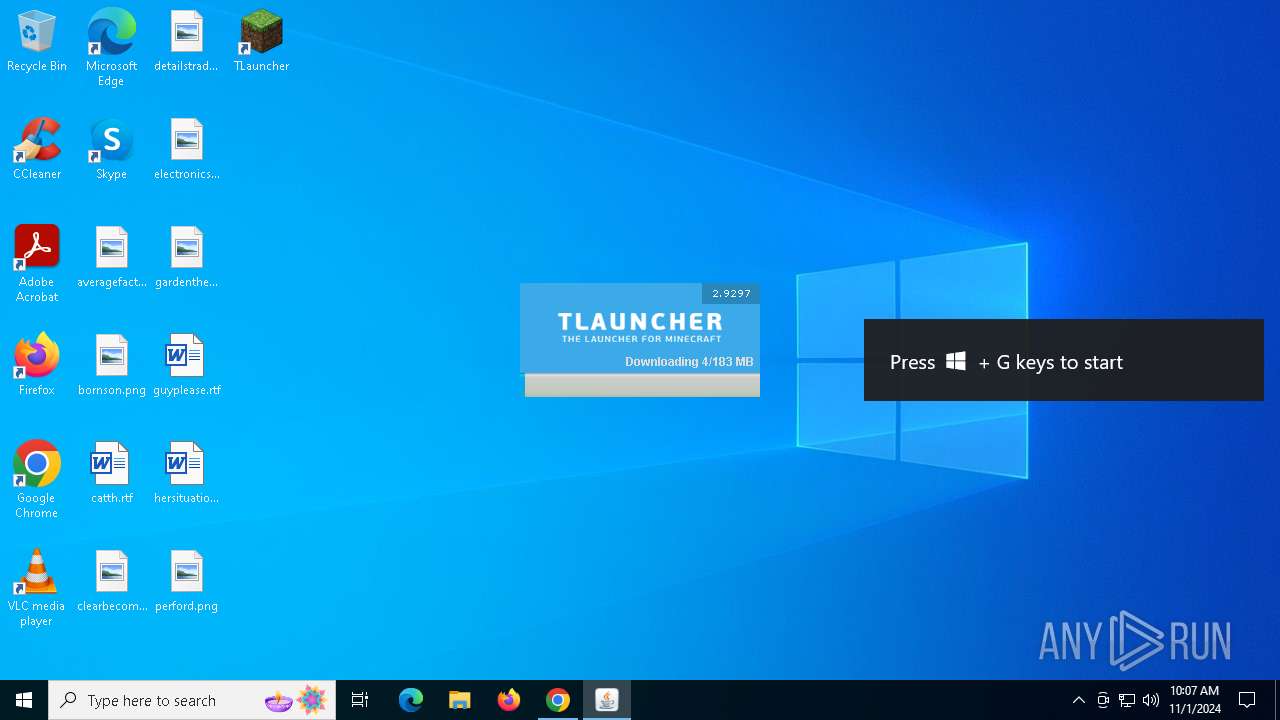Select the averagefact image file icon

111,258
